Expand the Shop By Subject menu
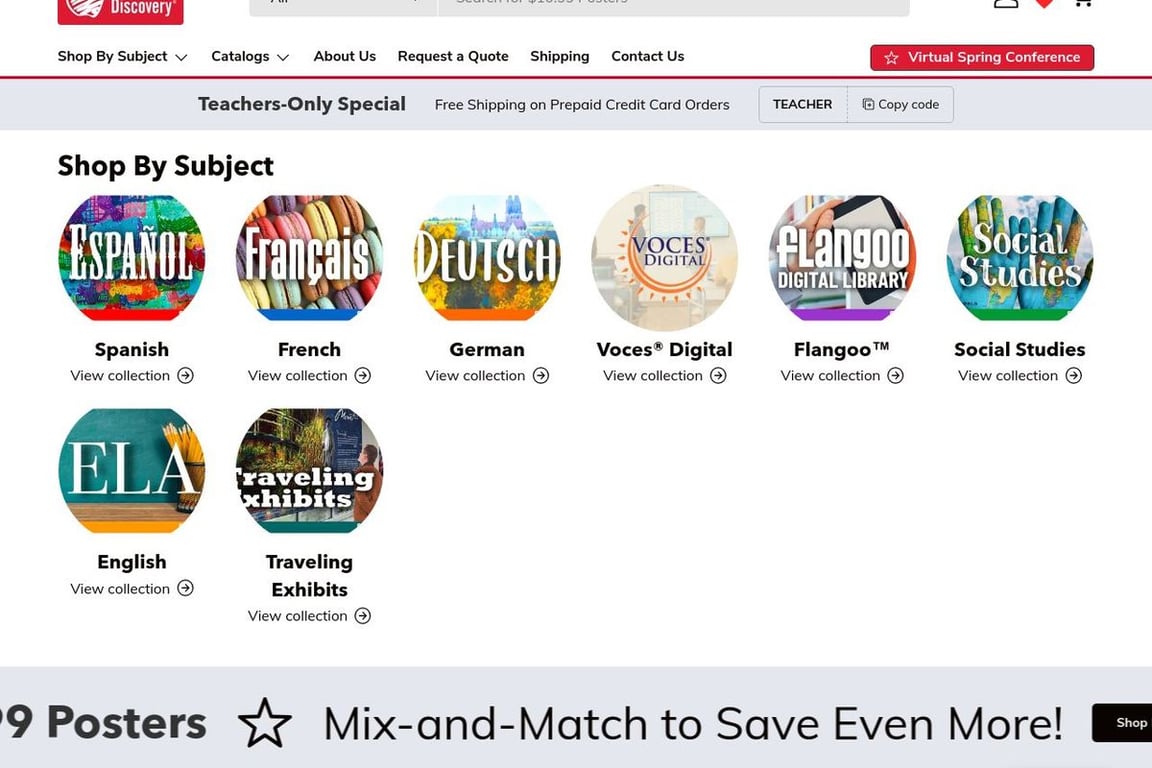1152x768 pixels. 123,57
